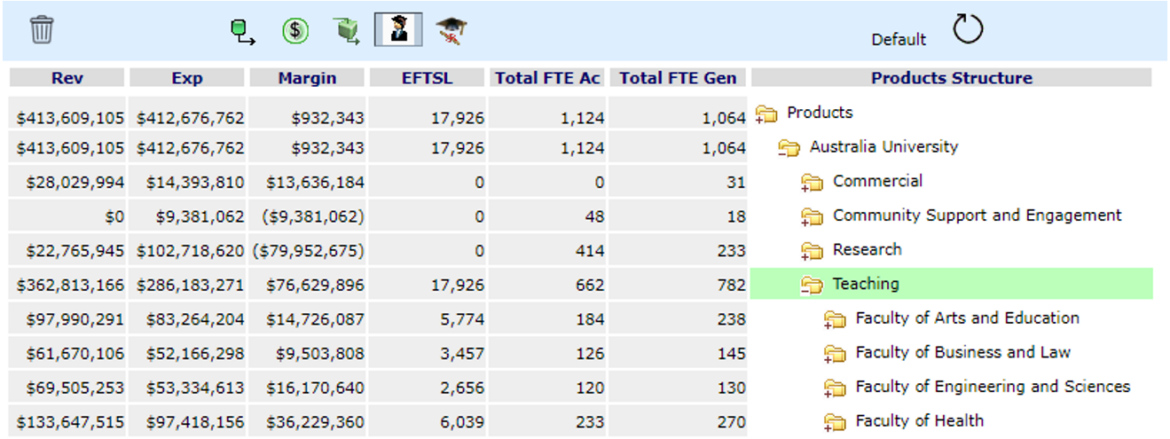Select Faculty of Arts and Education
Screen dimensions: 1170x439
click(x=966, y=318)
